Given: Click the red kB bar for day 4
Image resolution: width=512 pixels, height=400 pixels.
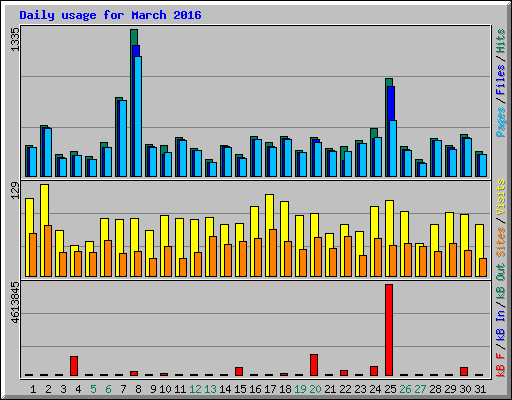Looking at the screenshot, I should tap(74, 366).
